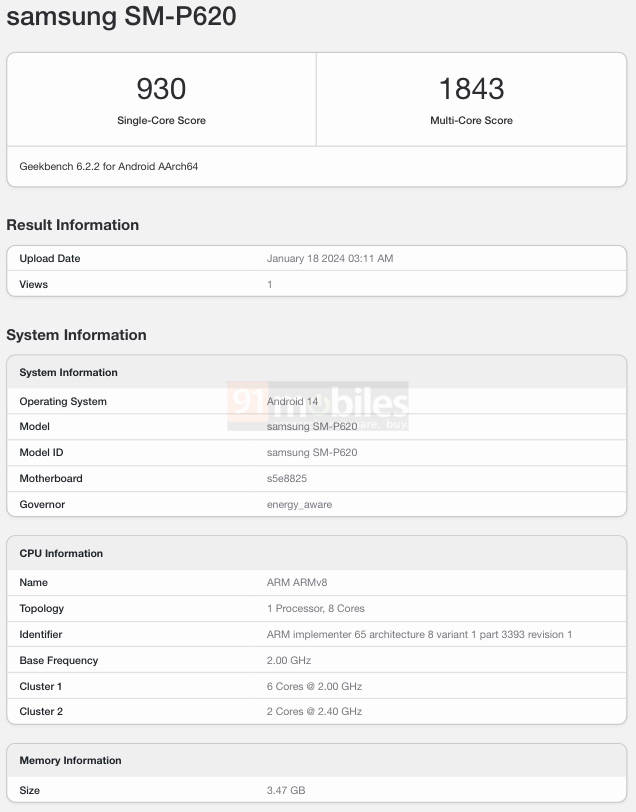Image resolution: width=636 pixels, height=812 pixels.
Task: Select the Android 14 operating system value
Action: pos(292,401)
